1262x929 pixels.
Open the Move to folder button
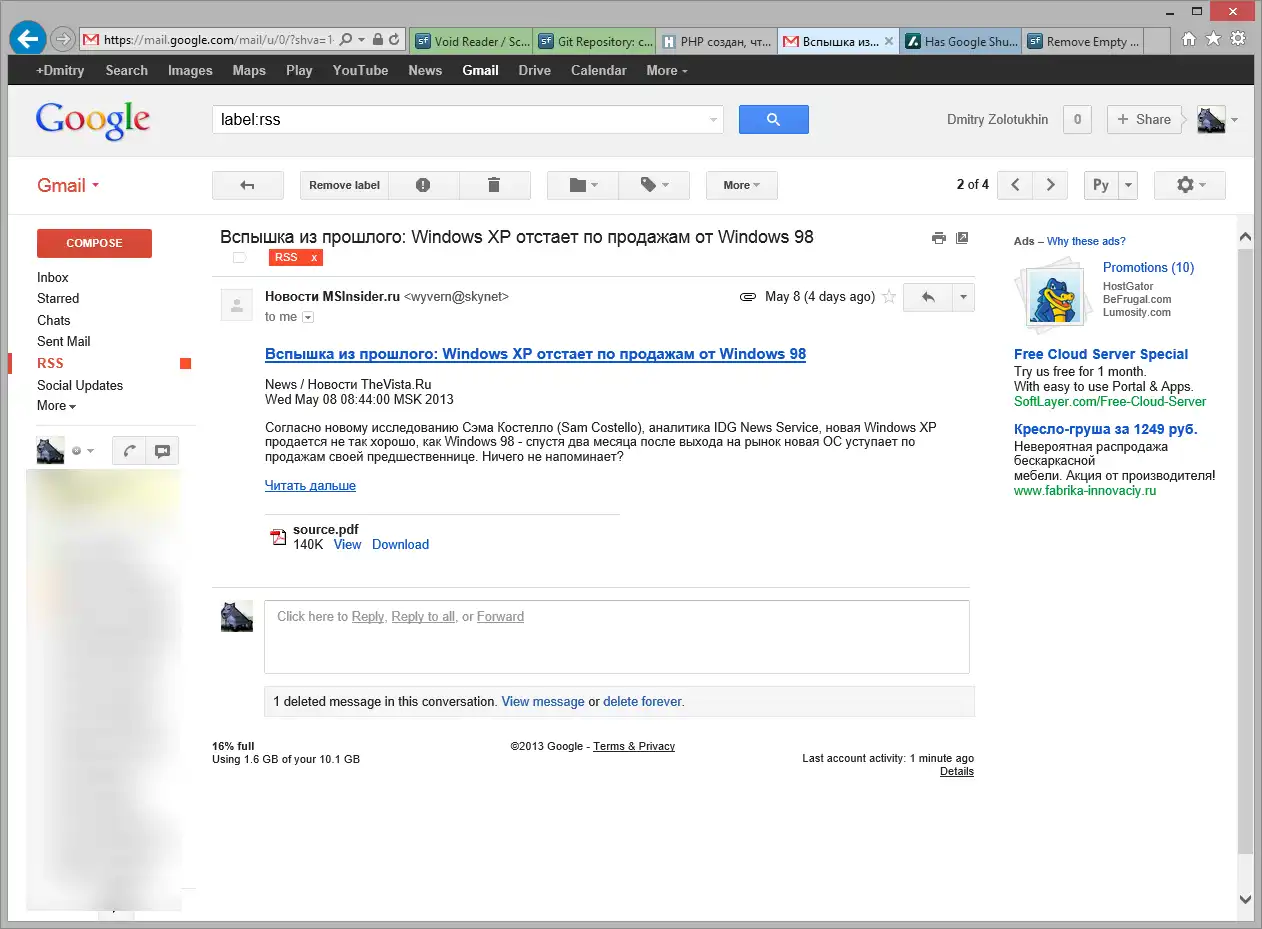click(x=583, y=185)
